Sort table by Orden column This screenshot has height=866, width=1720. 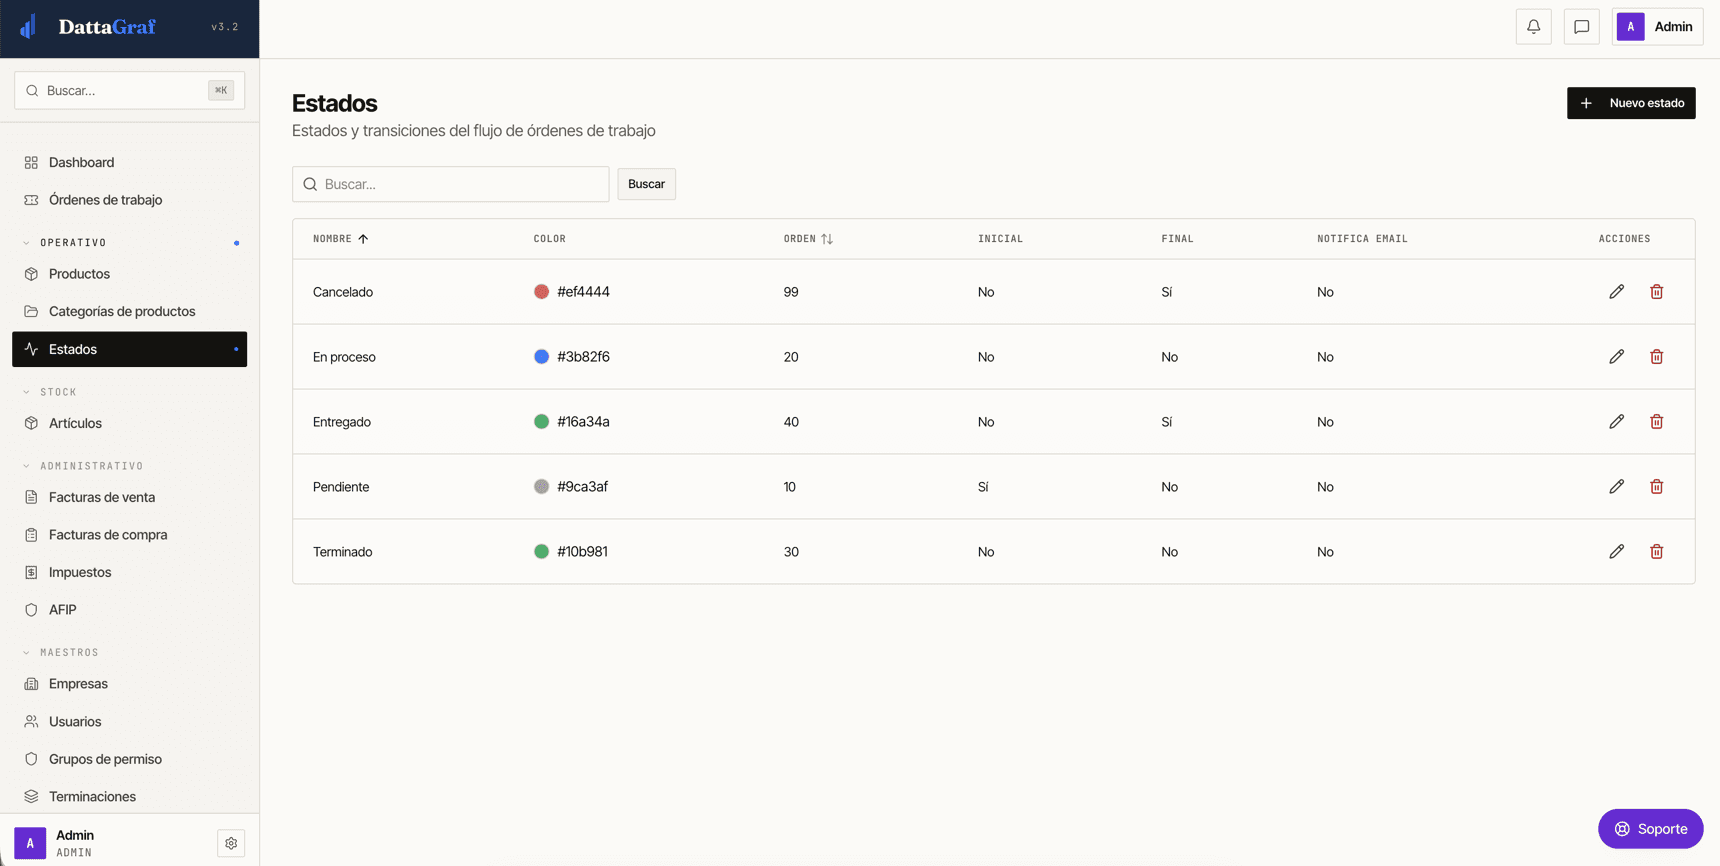tap(808, 239)
